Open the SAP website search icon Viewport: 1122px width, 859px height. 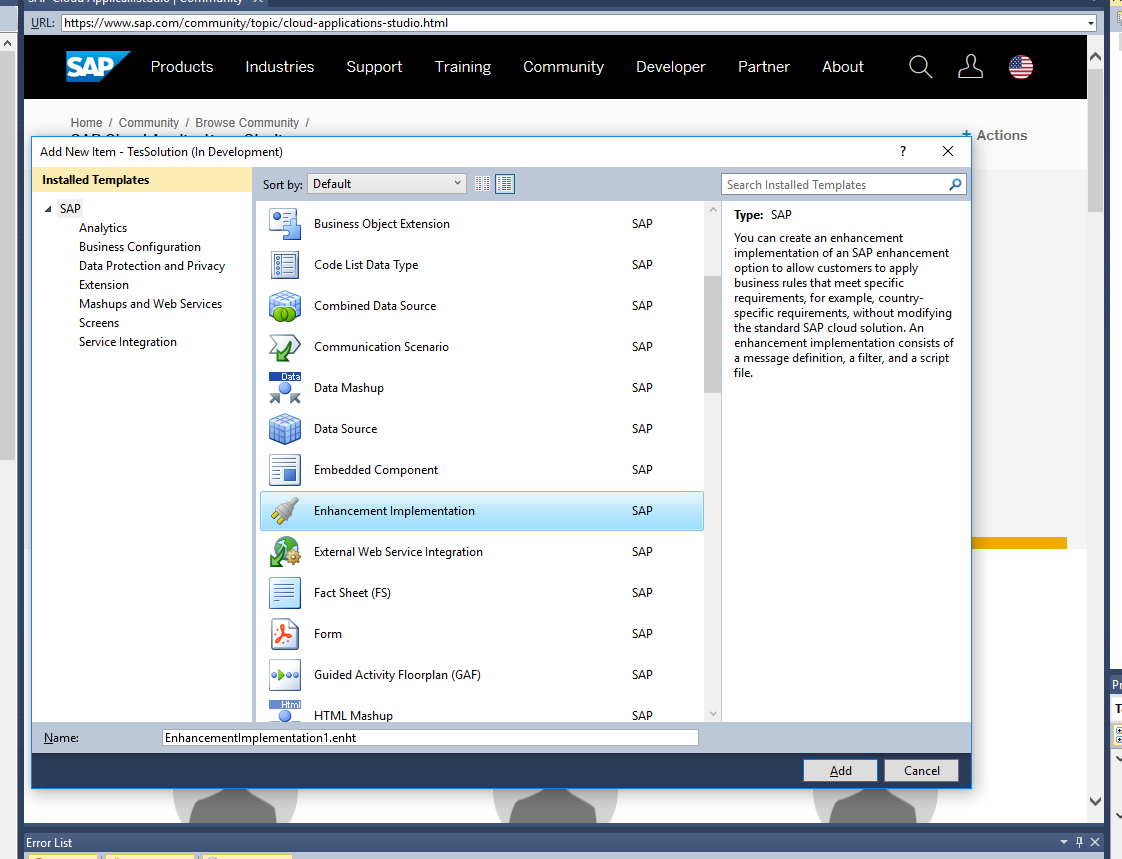tap(920, 67)
